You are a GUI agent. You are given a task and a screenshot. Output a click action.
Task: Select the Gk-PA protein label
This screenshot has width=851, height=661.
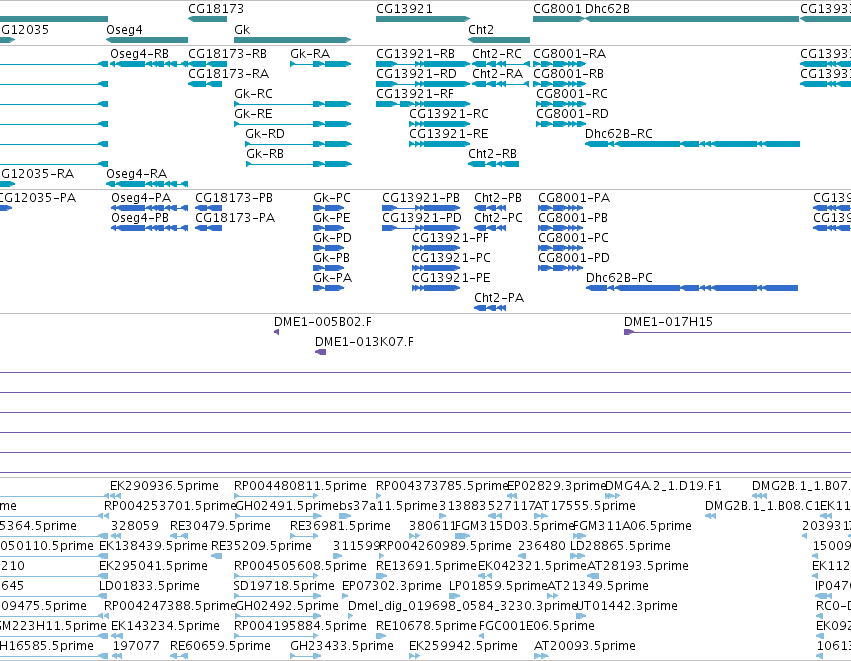coord(333,278)
